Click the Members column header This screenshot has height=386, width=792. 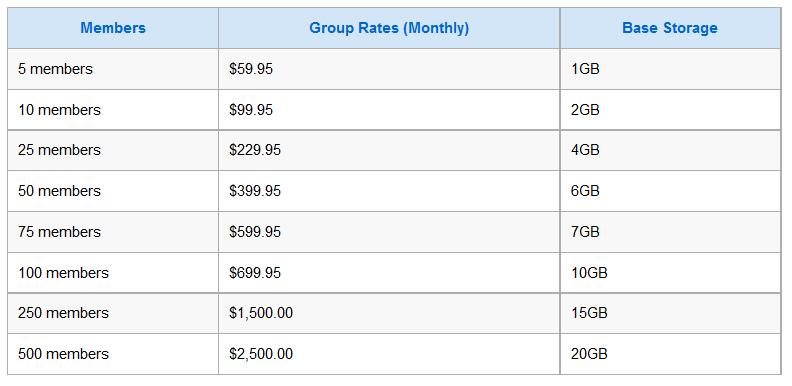tap(113, 28)
